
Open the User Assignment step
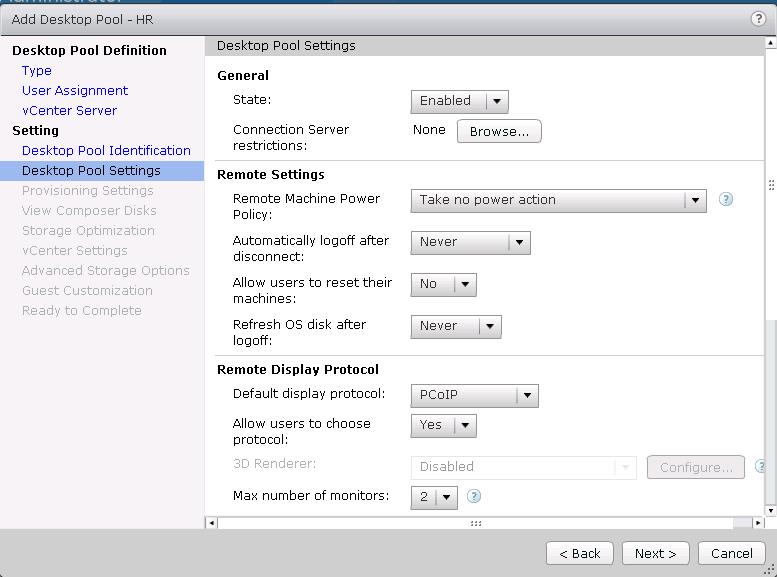[x=75, y=91]
